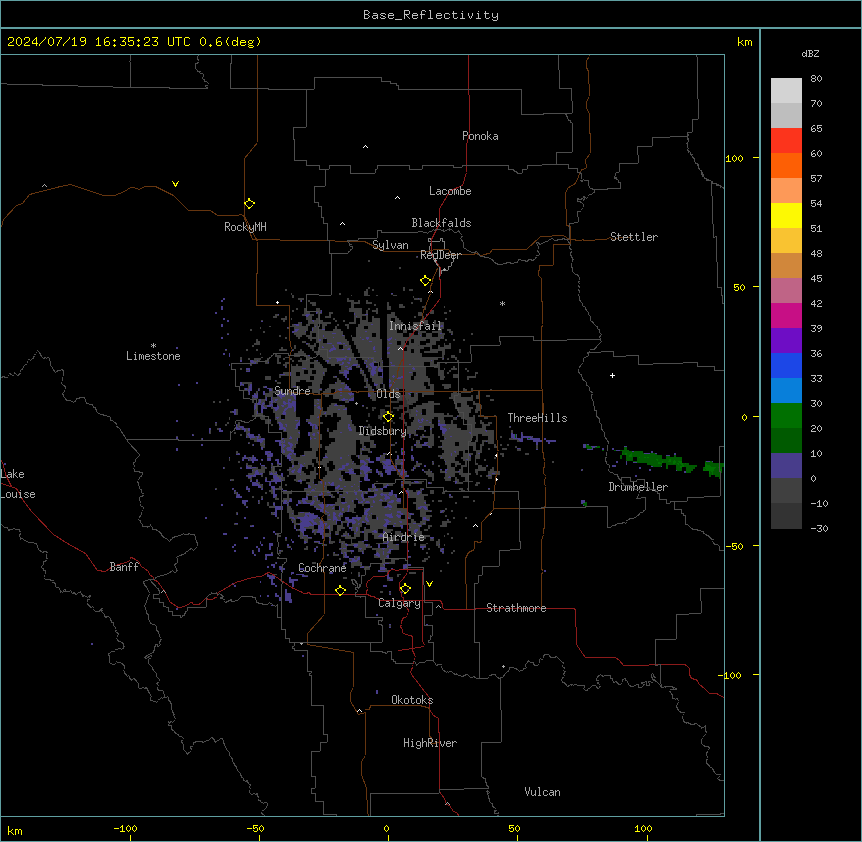Click the Okotoks city label
862x842 pixels.
(412, 700)
